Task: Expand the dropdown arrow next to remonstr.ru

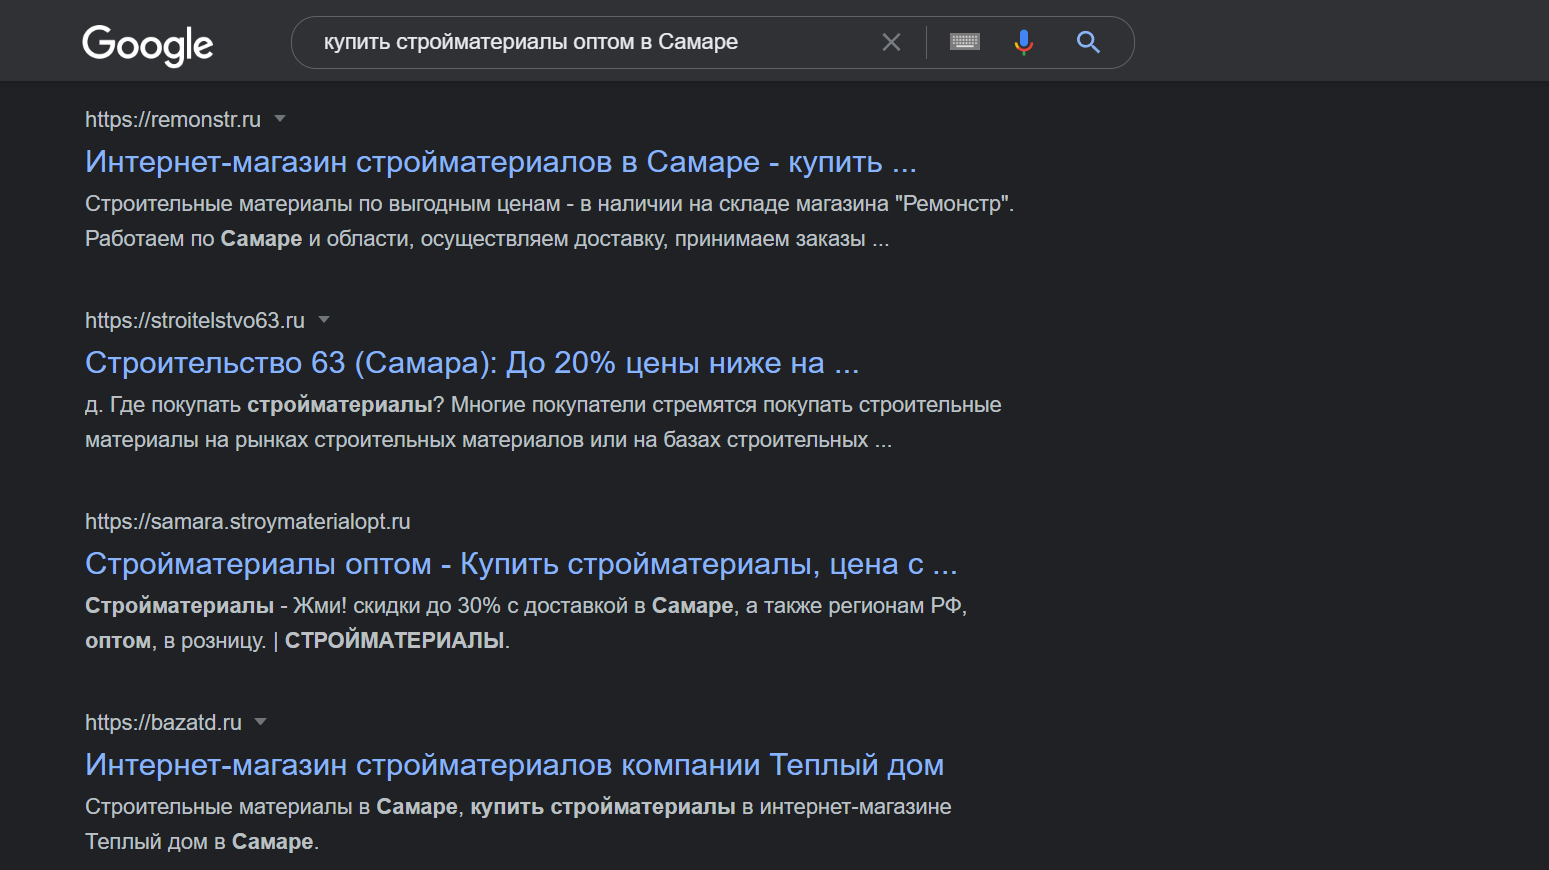Action: point(280,119)
